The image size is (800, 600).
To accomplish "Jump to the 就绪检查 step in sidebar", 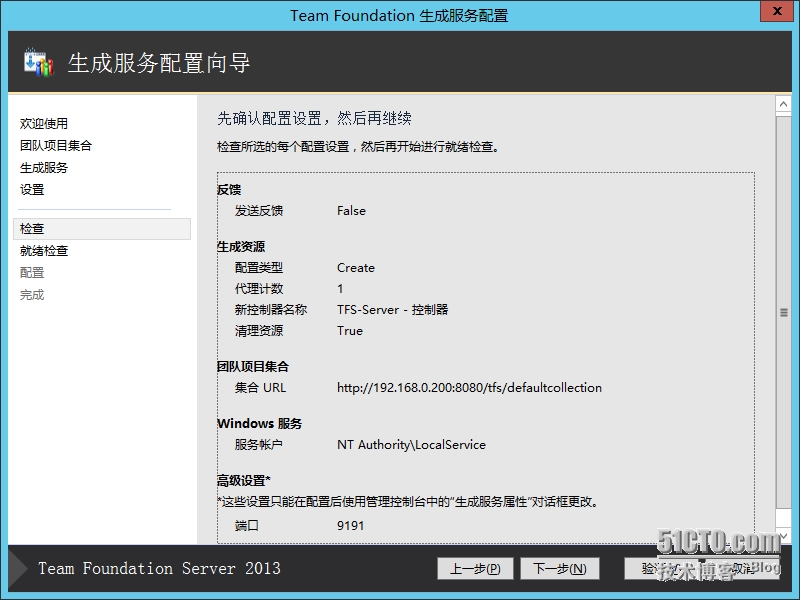I will [44, 251].
